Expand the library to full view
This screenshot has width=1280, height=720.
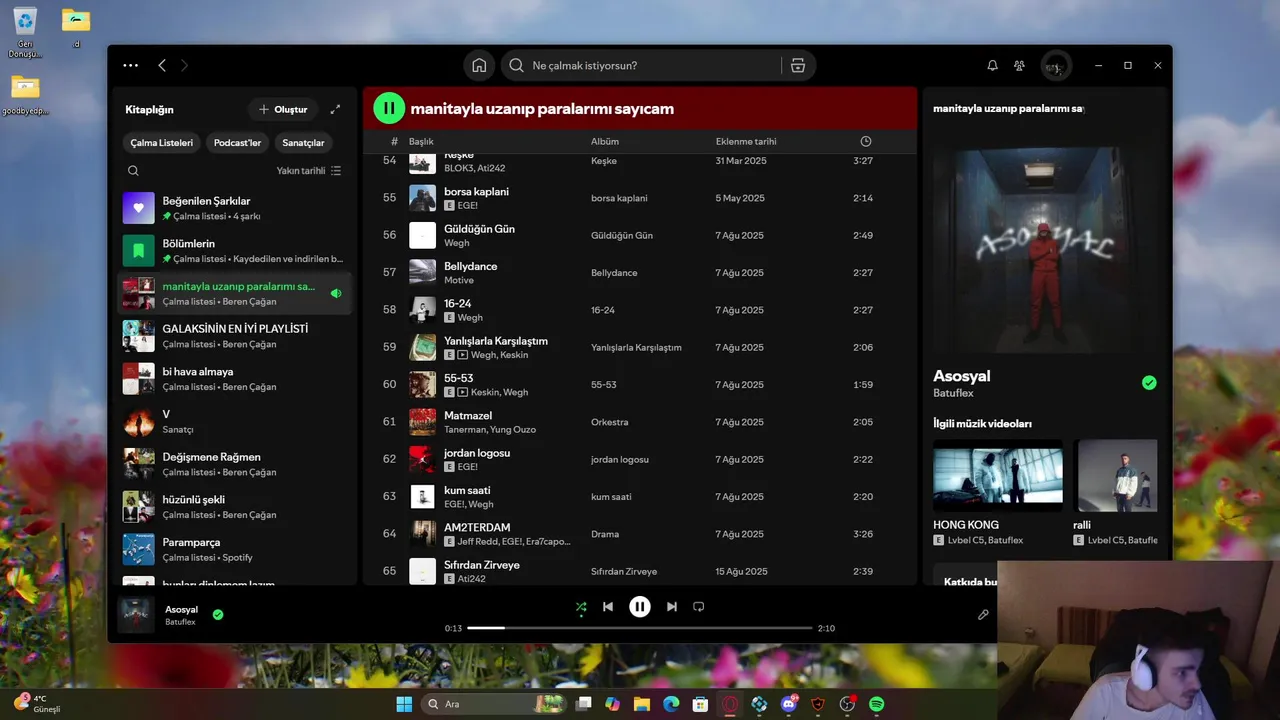pyautogui.click(x=335, y=109)
